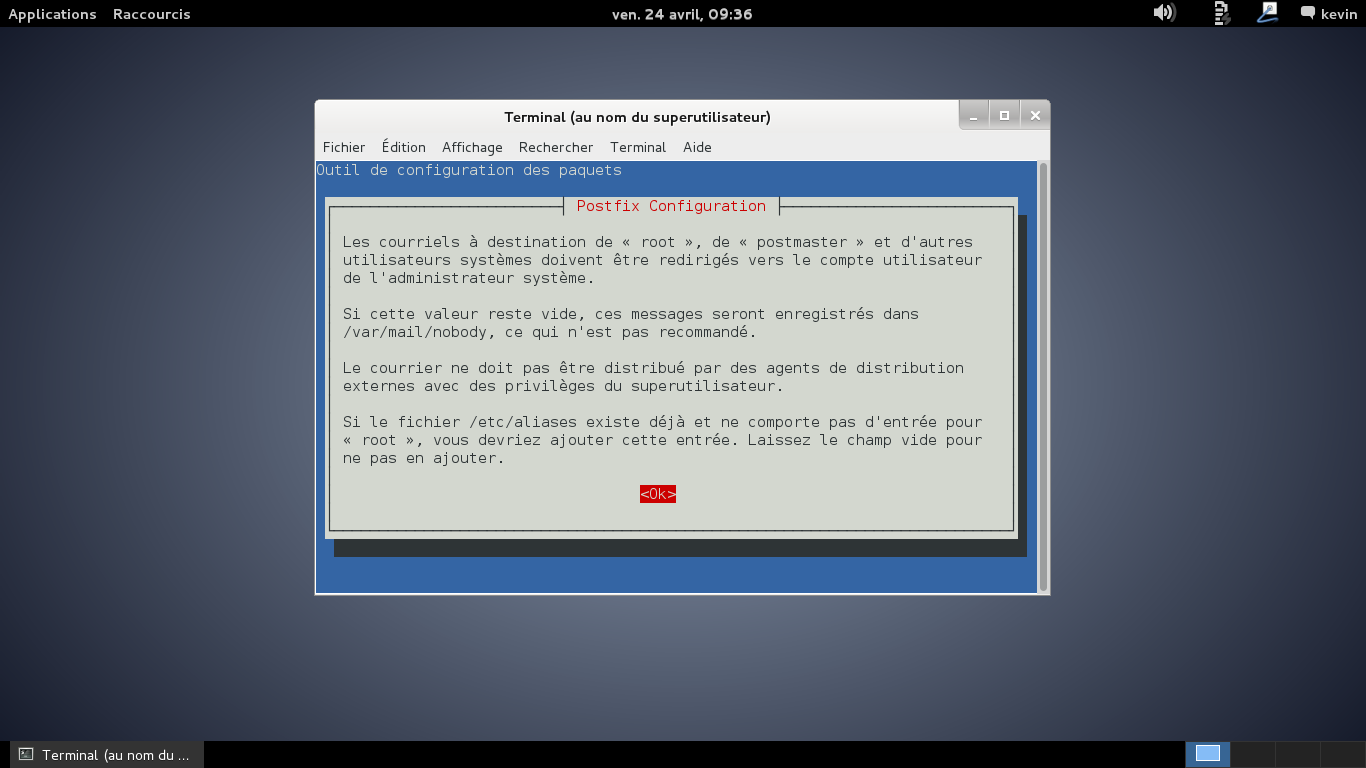
Task: Open the Terminal menu
Action: [638, 147]
